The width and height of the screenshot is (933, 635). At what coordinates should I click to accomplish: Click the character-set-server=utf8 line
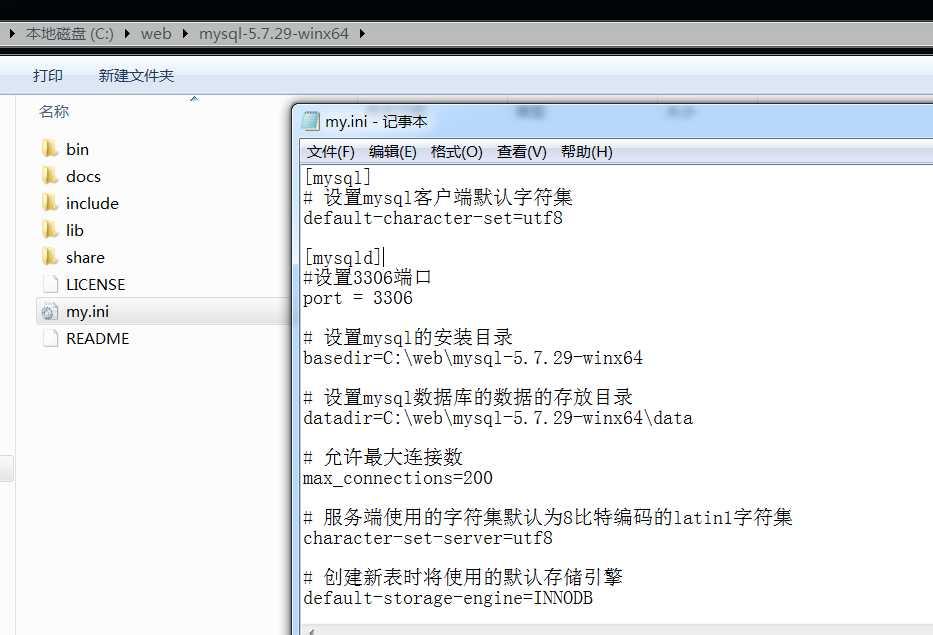pyautogui.click(x=428, y=538)
